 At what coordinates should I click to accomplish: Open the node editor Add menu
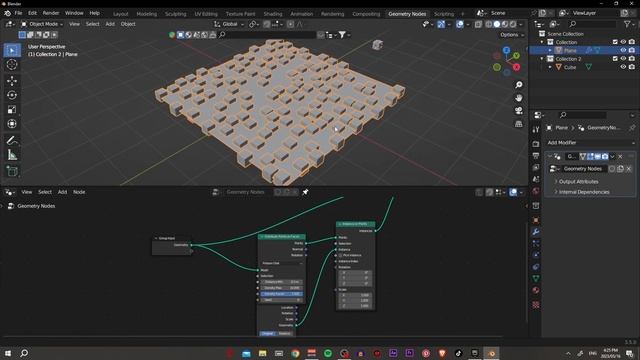tap(62, 192)
